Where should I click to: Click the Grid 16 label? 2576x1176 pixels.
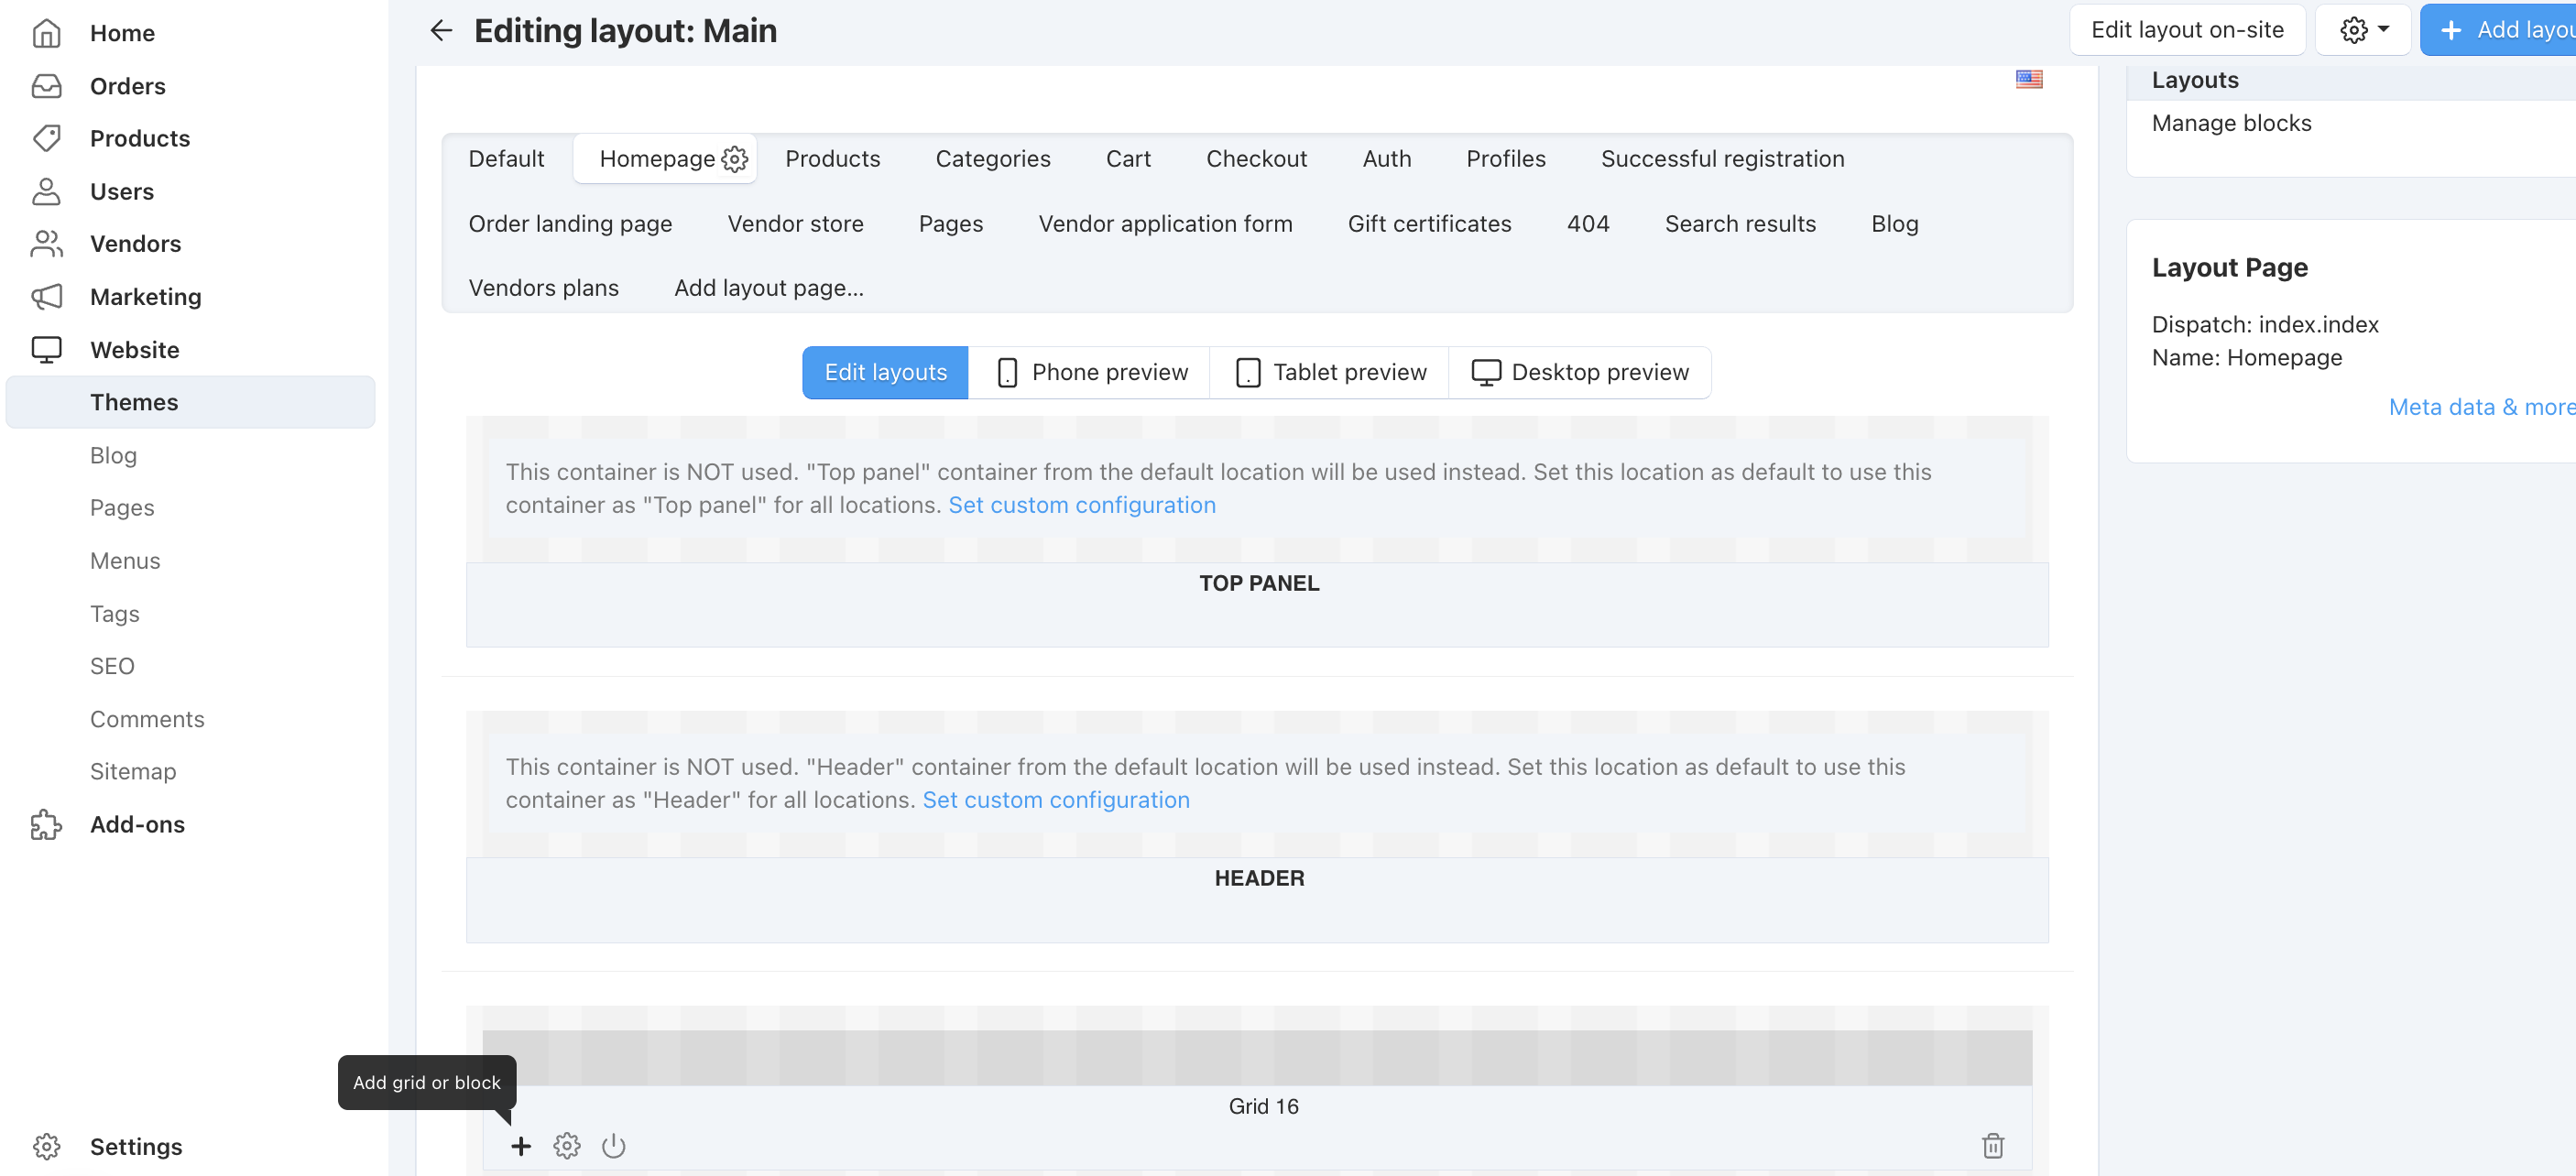(x=1263, y=1106)
